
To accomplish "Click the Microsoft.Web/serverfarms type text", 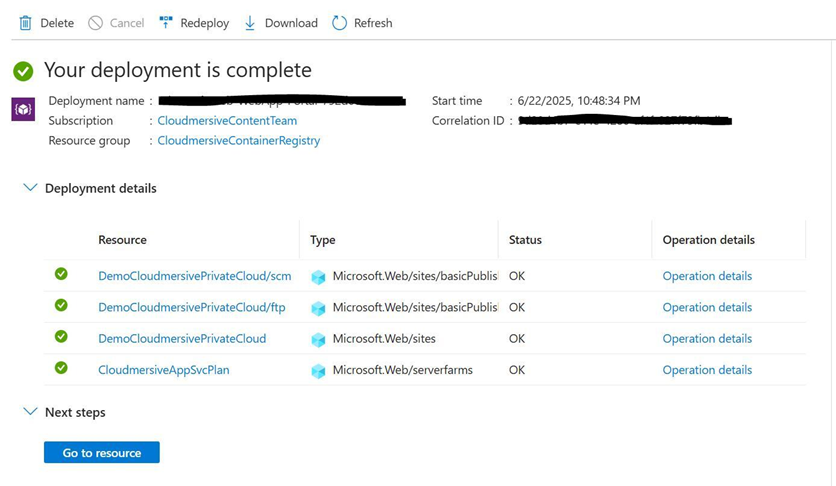I will (403, 370).
